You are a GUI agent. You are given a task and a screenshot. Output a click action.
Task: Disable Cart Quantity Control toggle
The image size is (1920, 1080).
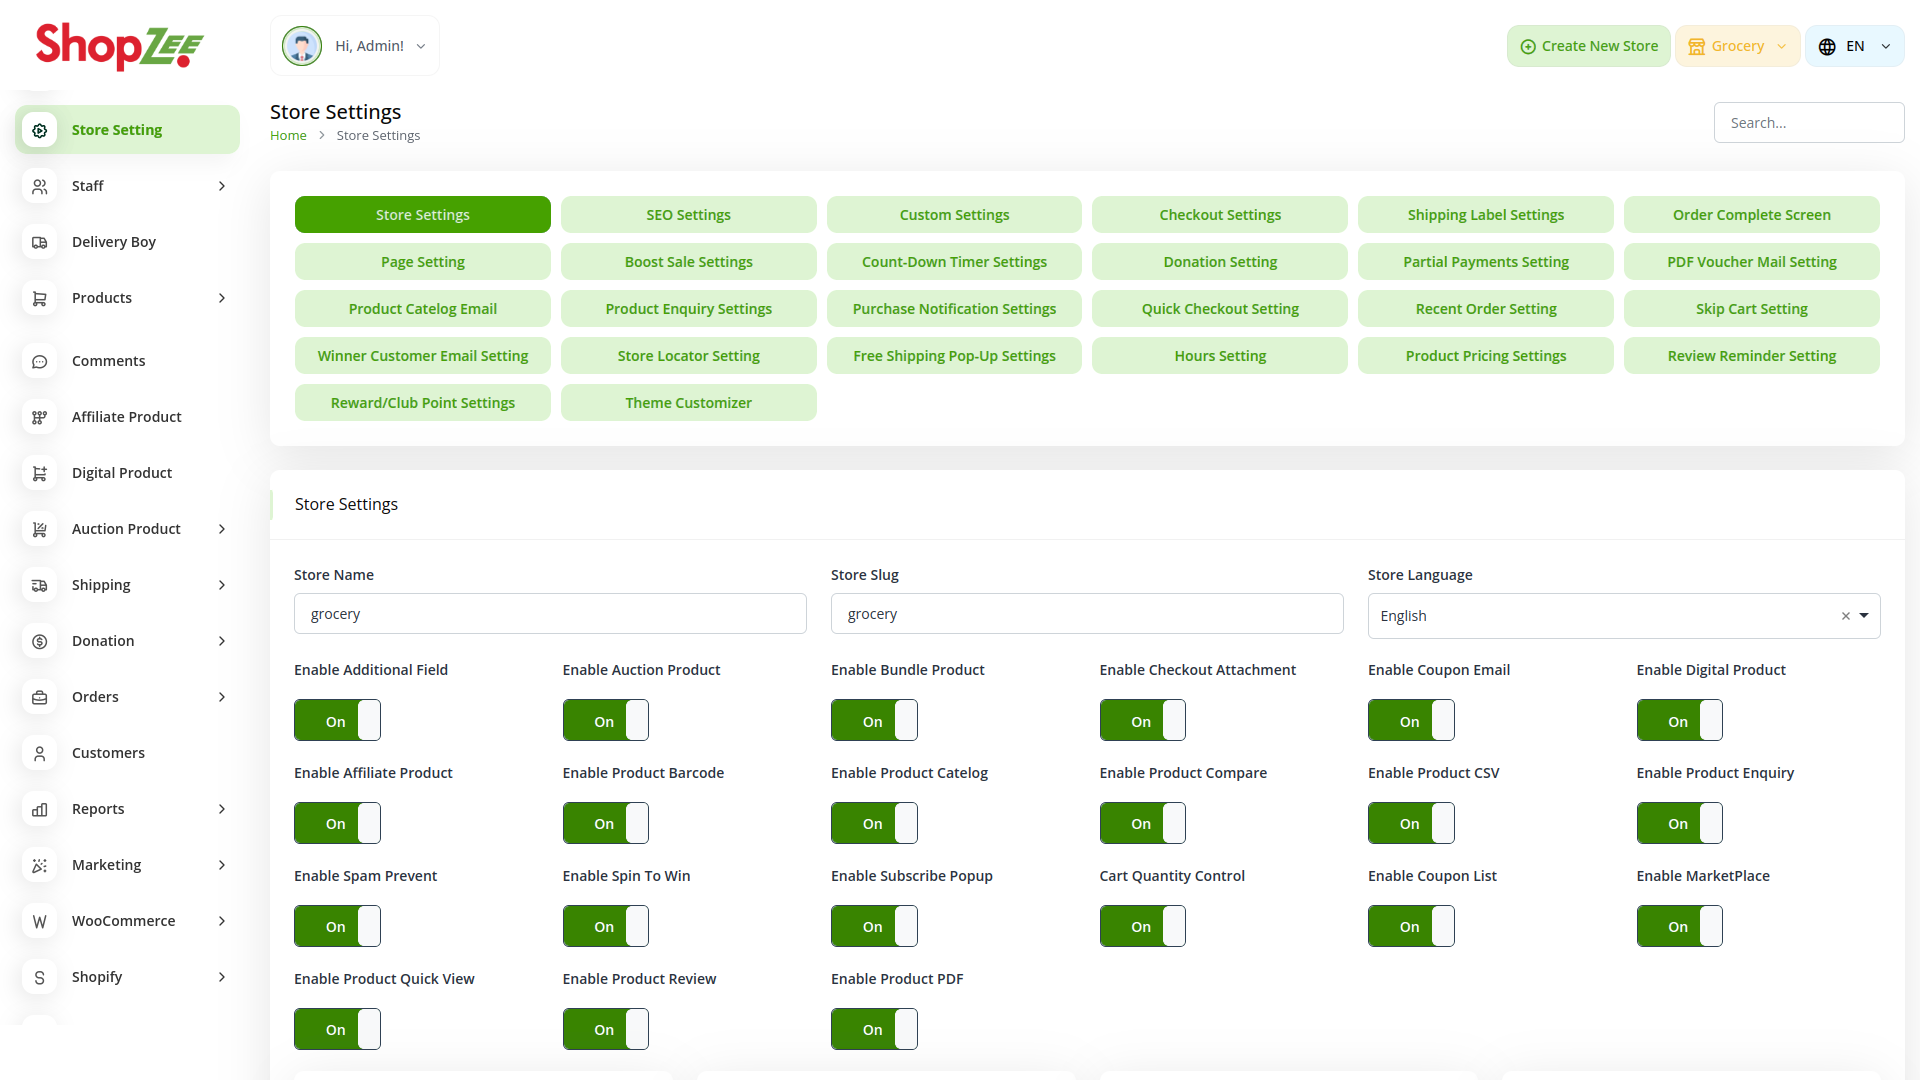pos(1142,926)
